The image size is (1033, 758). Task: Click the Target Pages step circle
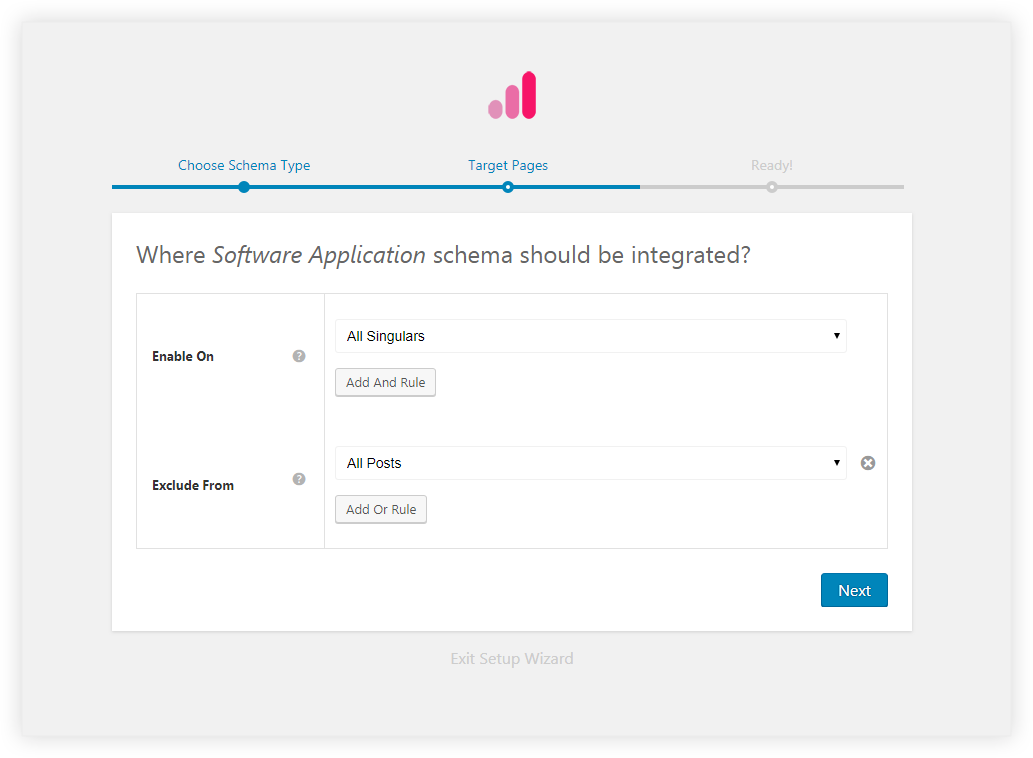508,187
